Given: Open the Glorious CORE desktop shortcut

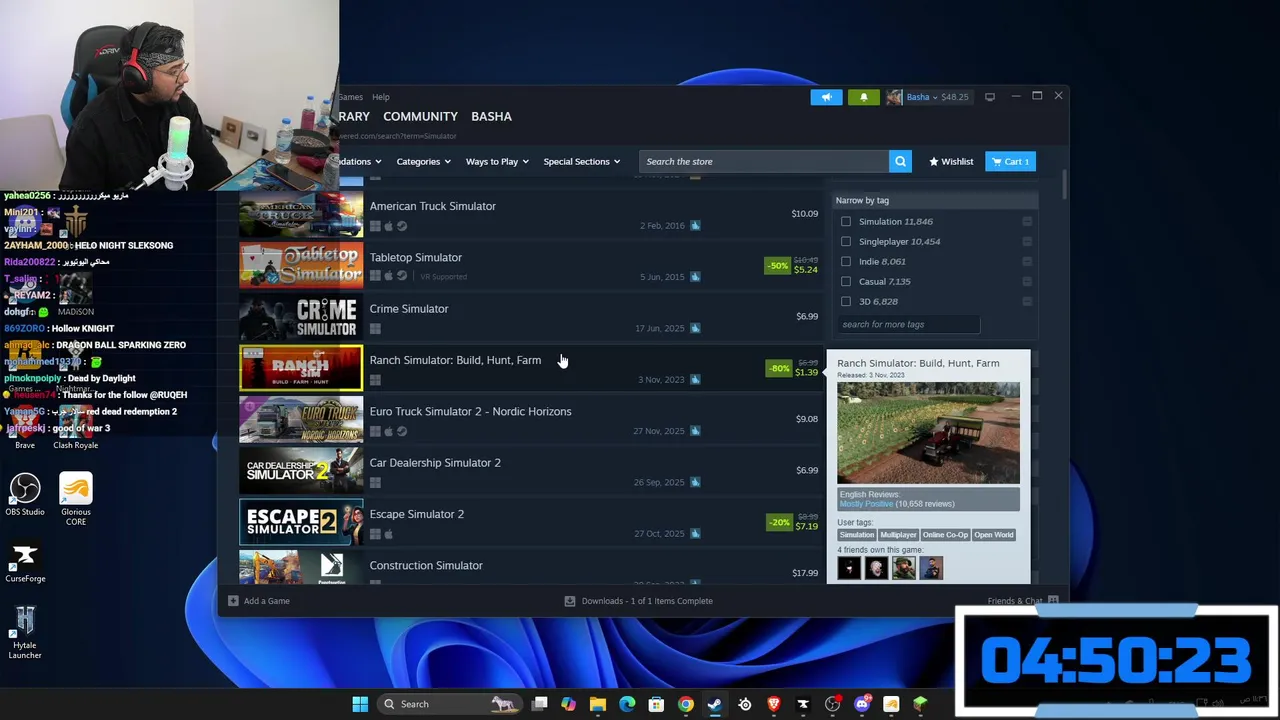Looking at the screenshot, I should click(76, 499).
